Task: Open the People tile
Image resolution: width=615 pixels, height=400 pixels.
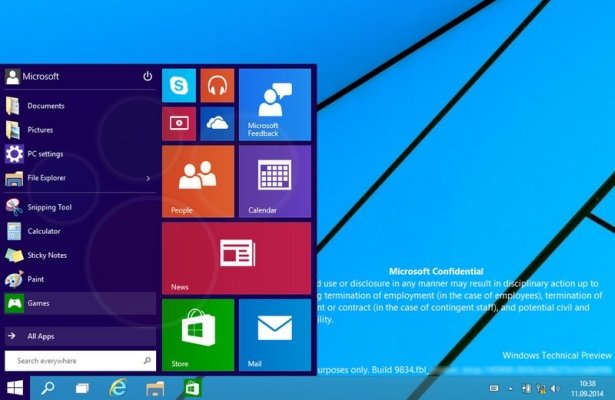Action: point(197,181)
